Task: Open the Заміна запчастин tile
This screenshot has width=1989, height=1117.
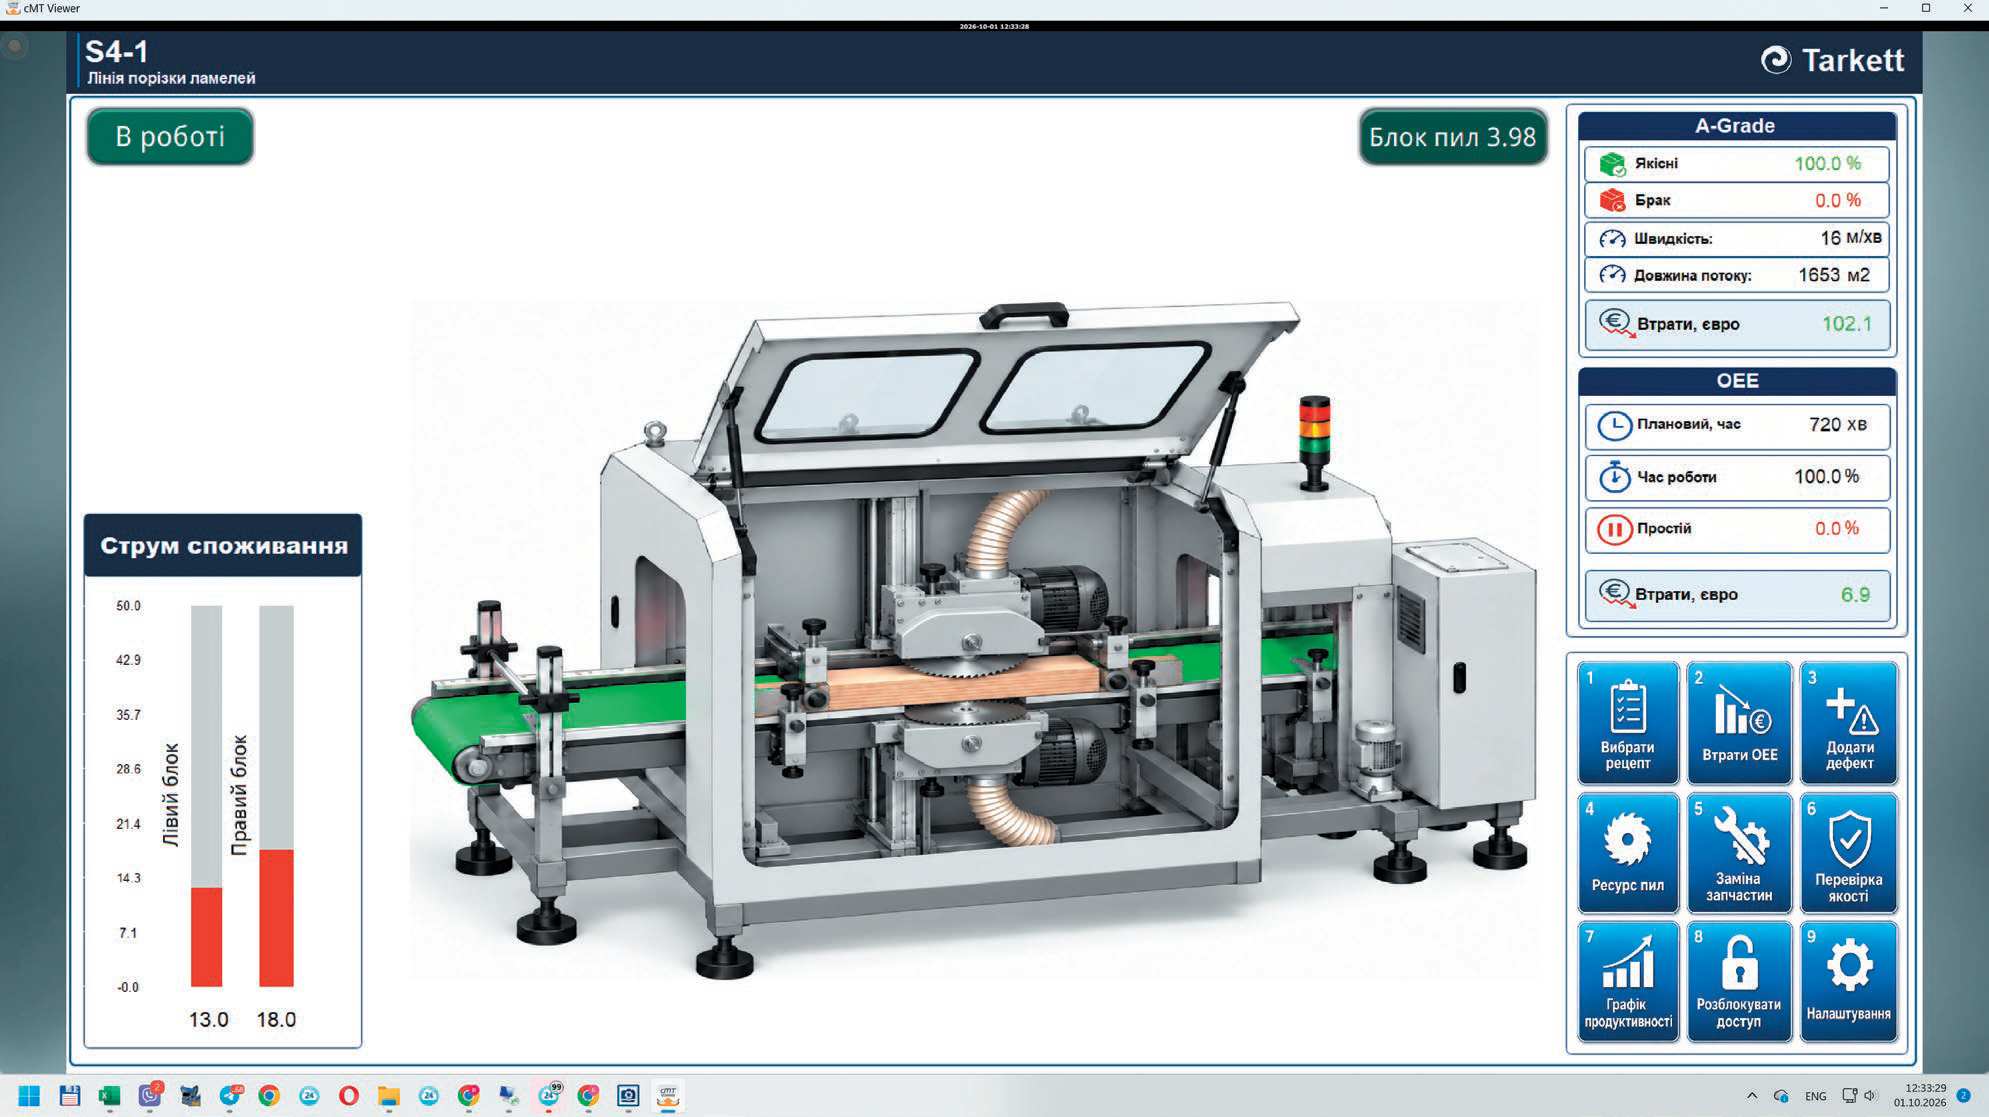Action: click(1739, 853)
